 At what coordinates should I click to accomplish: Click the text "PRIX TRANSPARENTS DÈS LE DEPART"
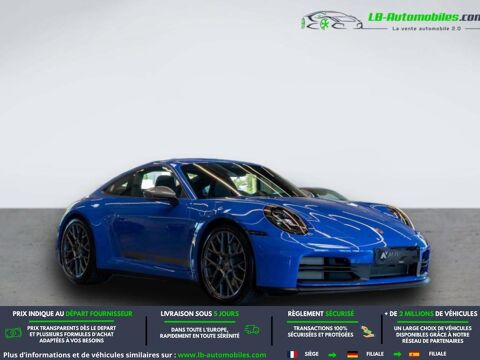pos(72,328)
